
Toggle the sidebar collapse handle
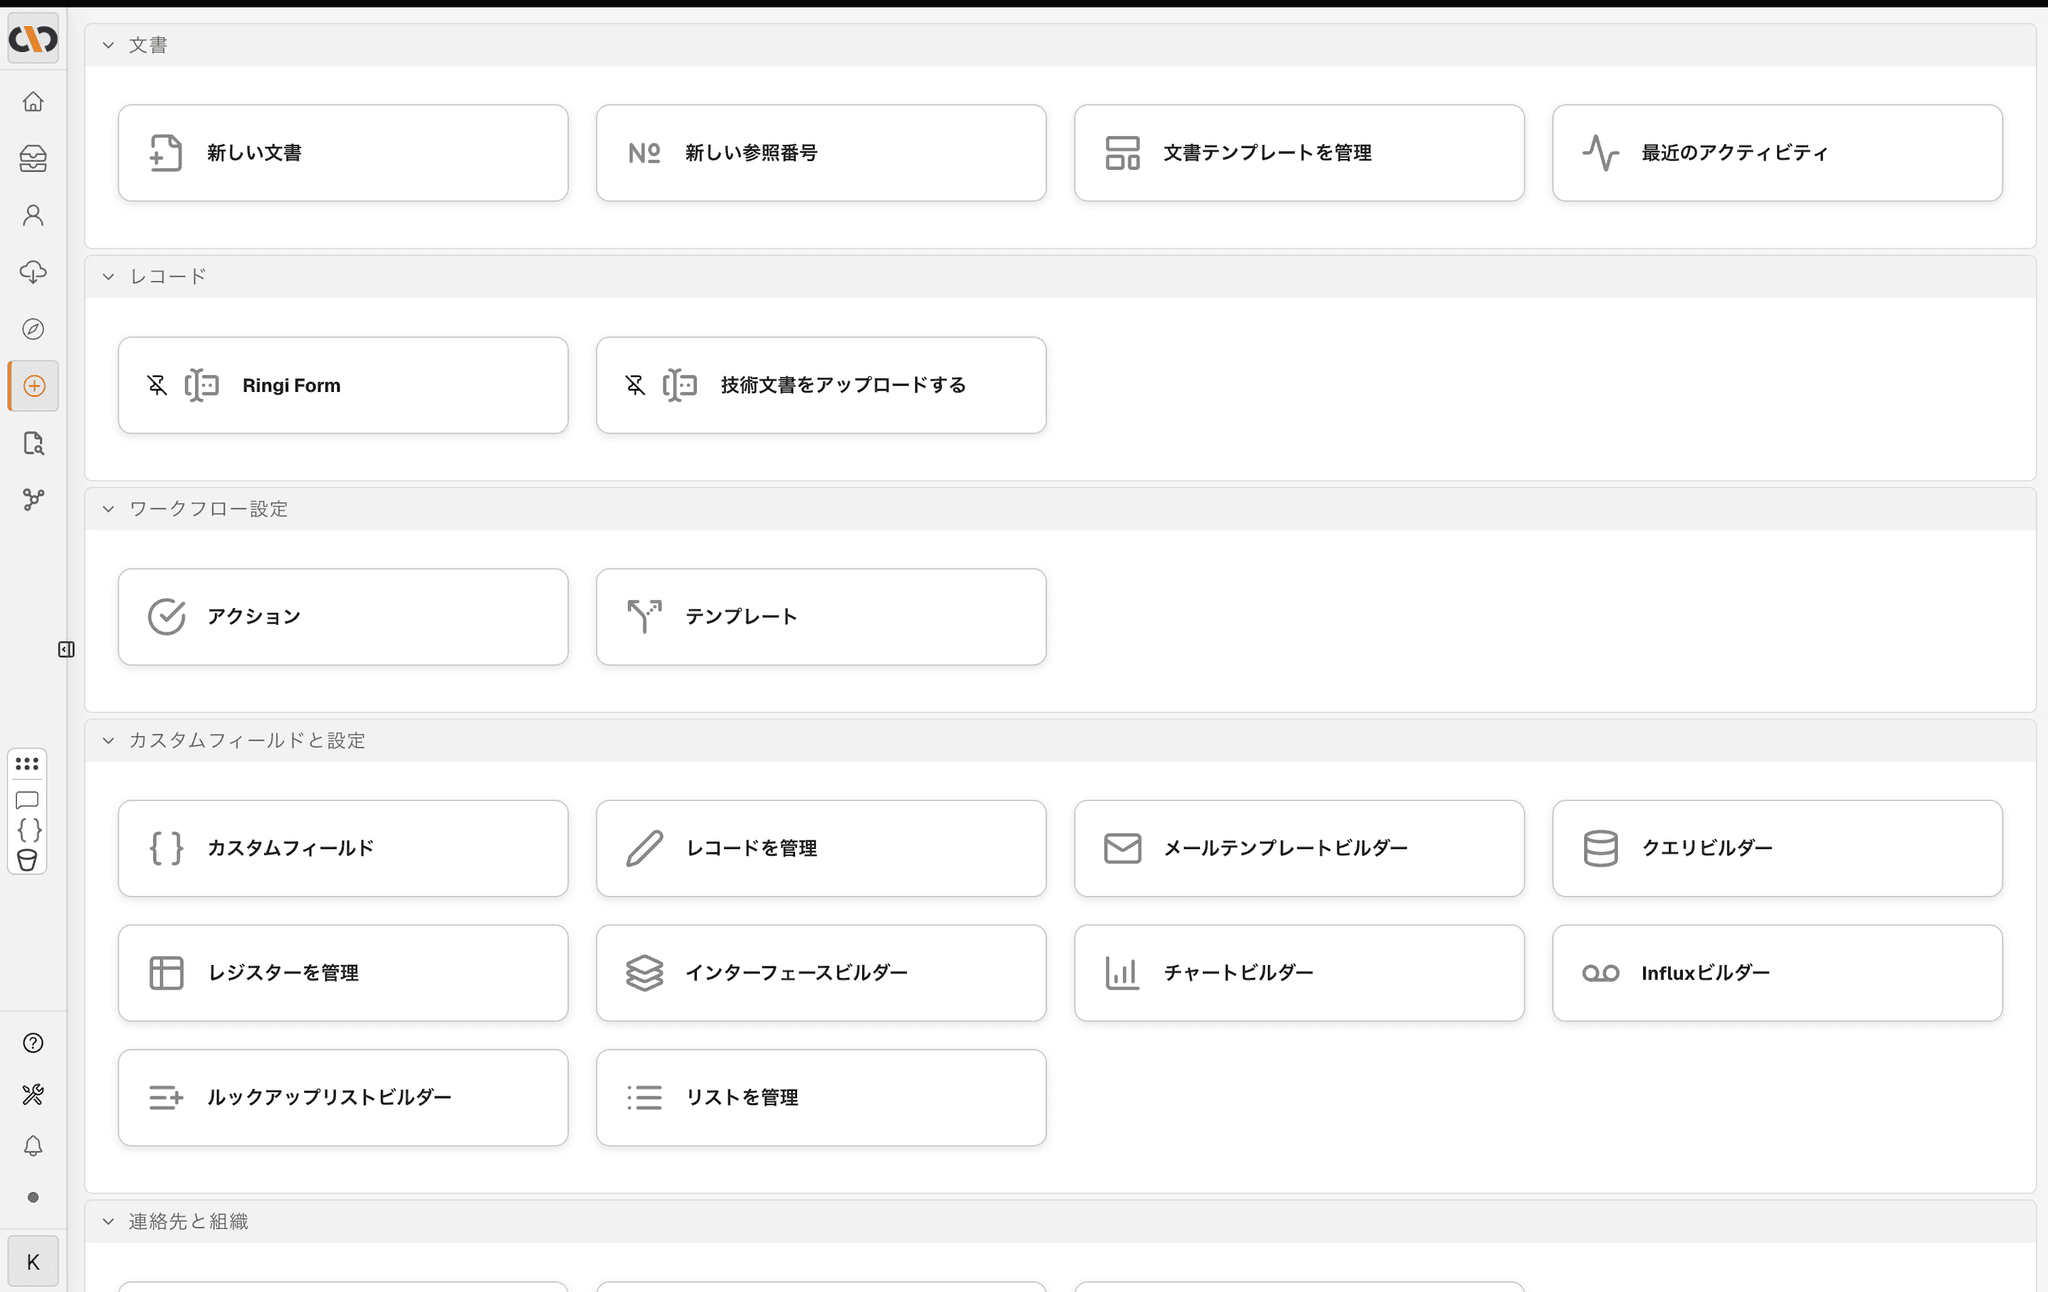[x=66, y=650]
